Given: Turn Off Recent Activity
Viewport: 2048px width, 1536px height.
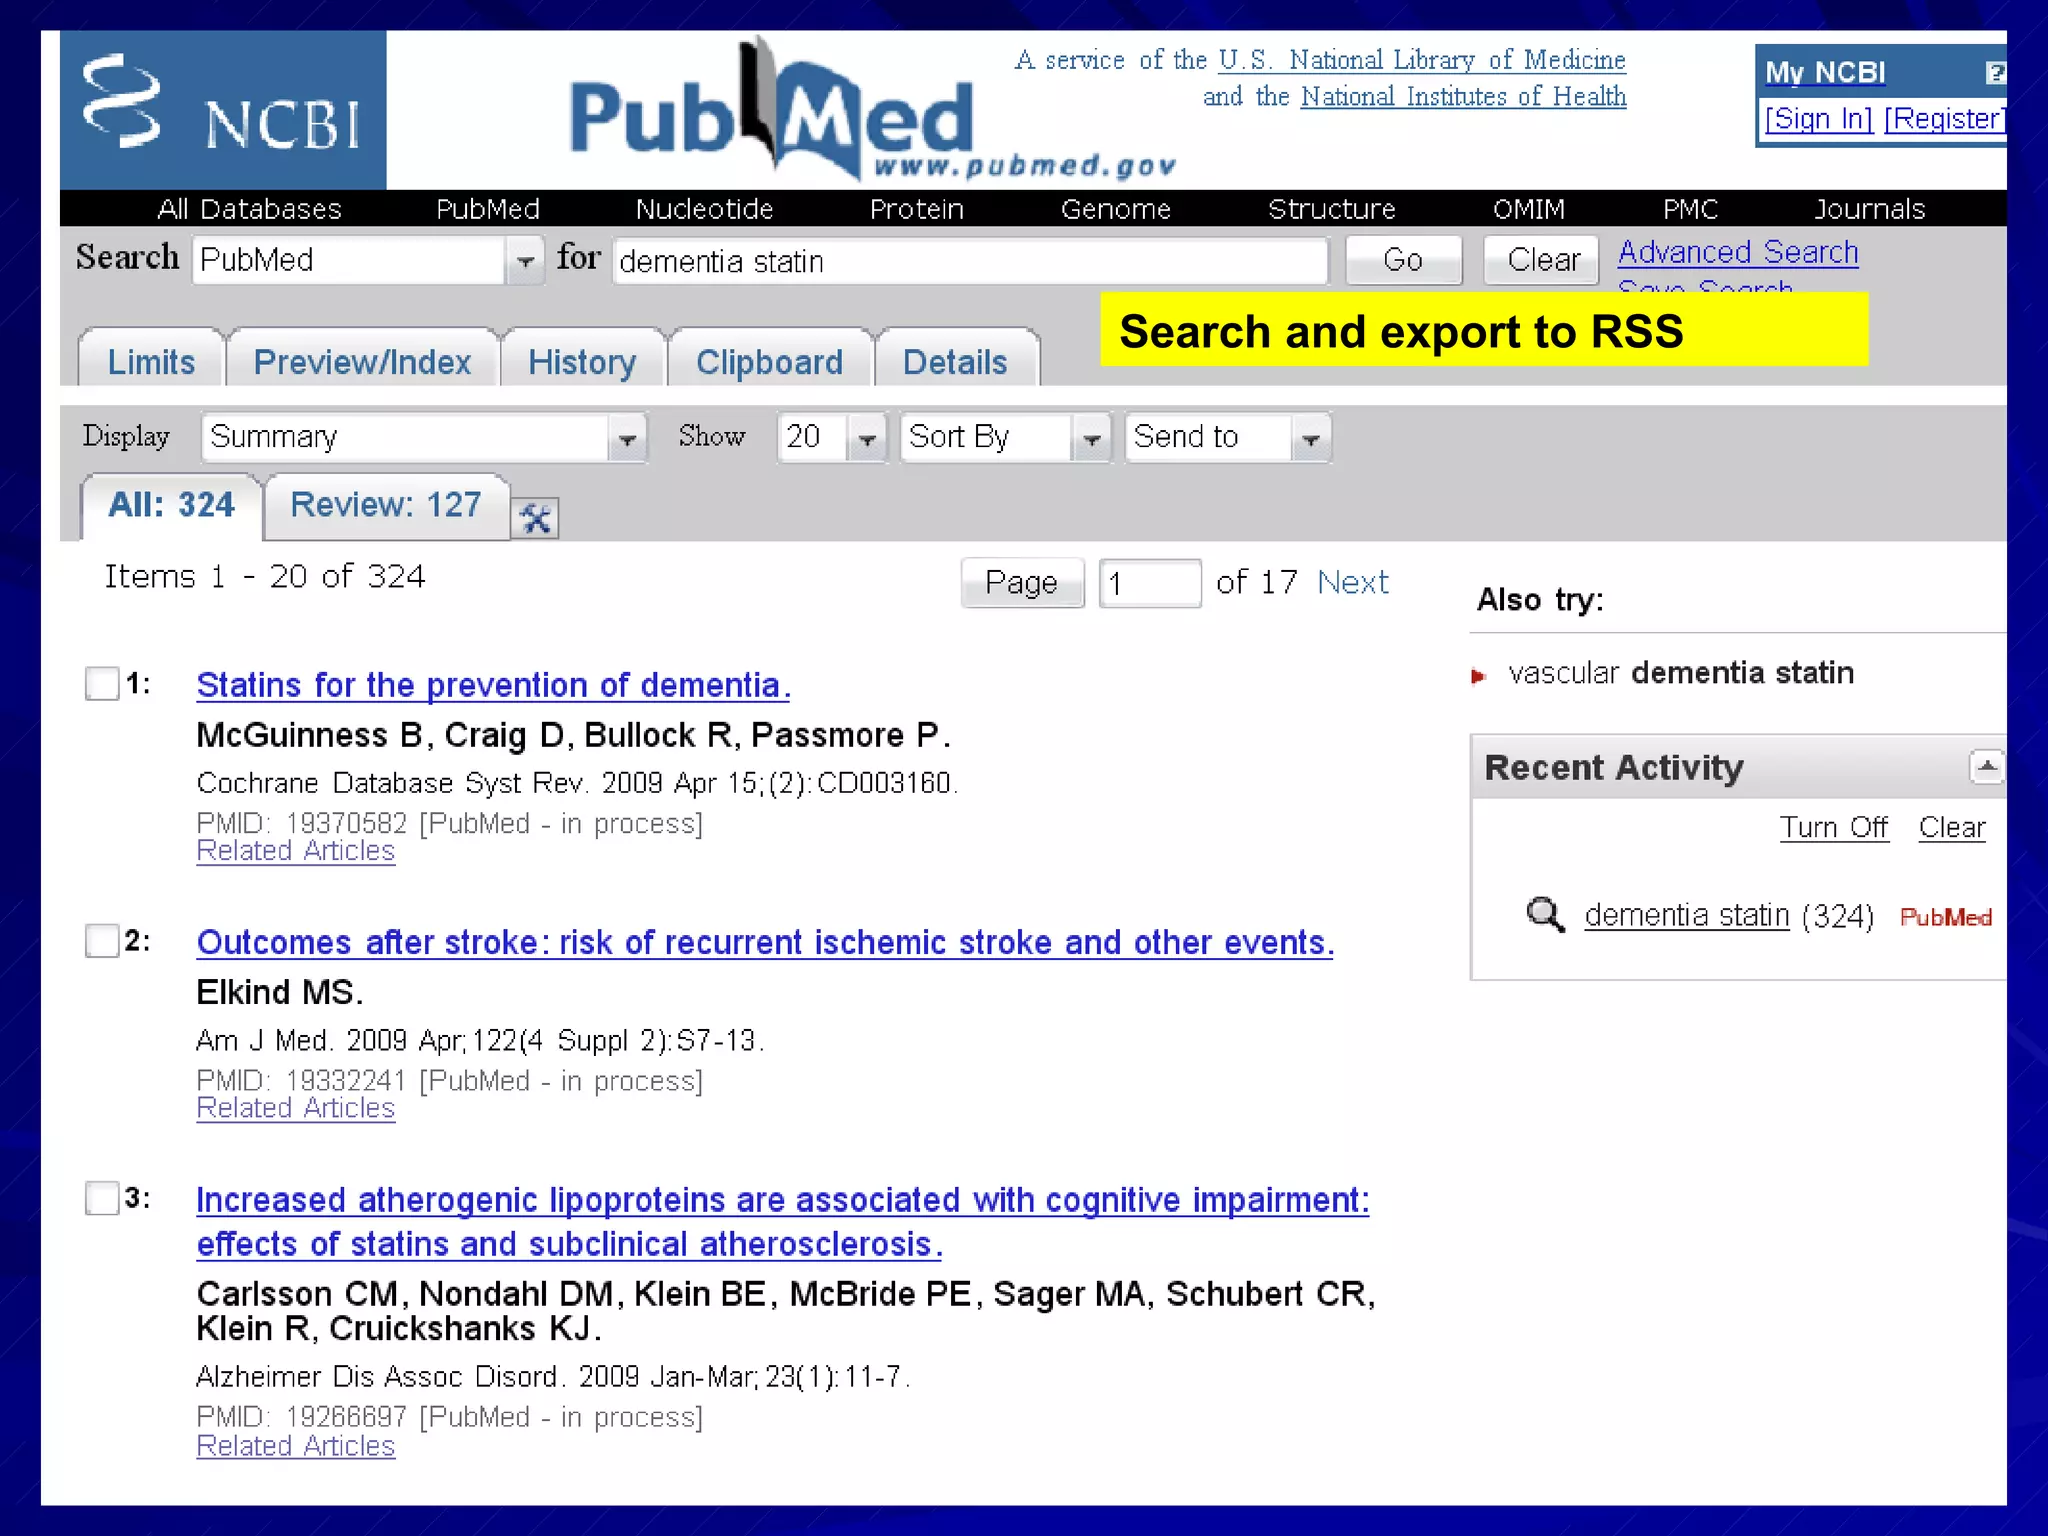Looking at the screenshot, I should click(x=1833, y=828).
